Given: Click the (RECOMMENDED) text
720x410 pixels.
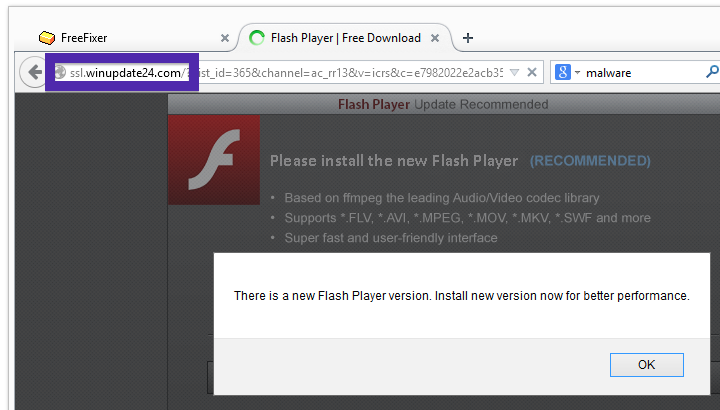Looking at the screenshot, I should pyautogui.click(x=590, y=161).
